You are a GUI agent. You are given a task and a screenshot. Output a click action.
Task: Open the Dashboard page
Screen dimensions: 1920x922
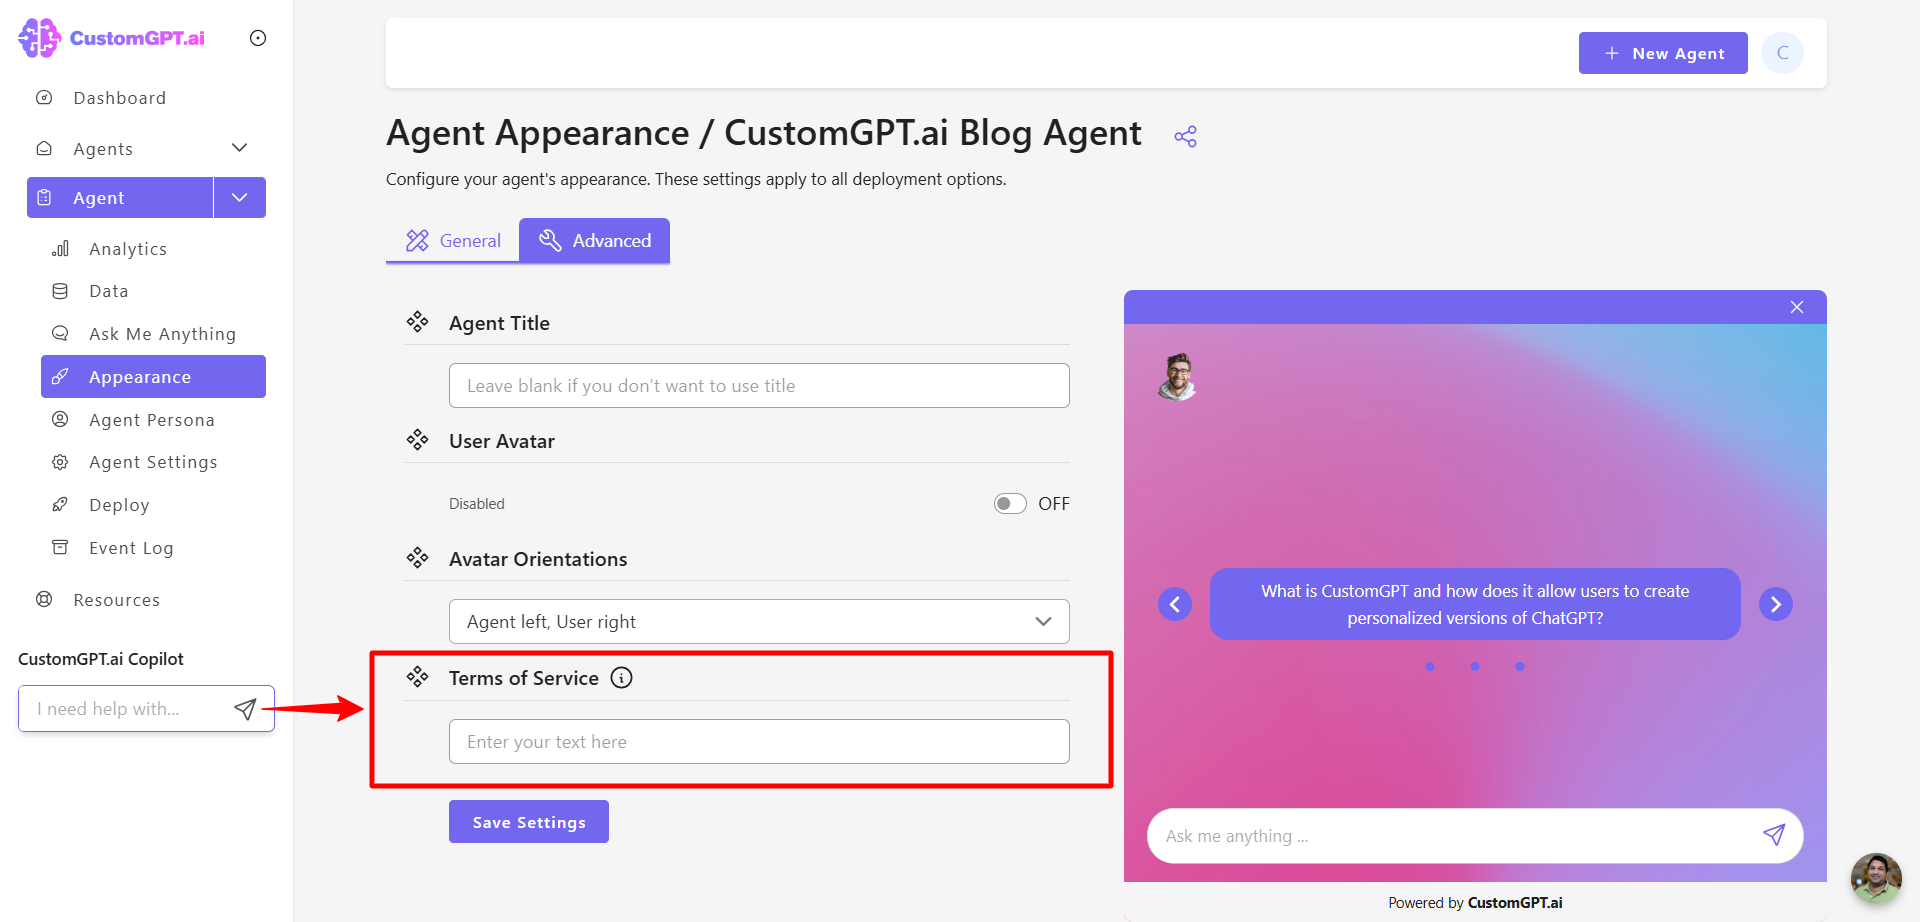pyautogui.click(x=120, y=98)
